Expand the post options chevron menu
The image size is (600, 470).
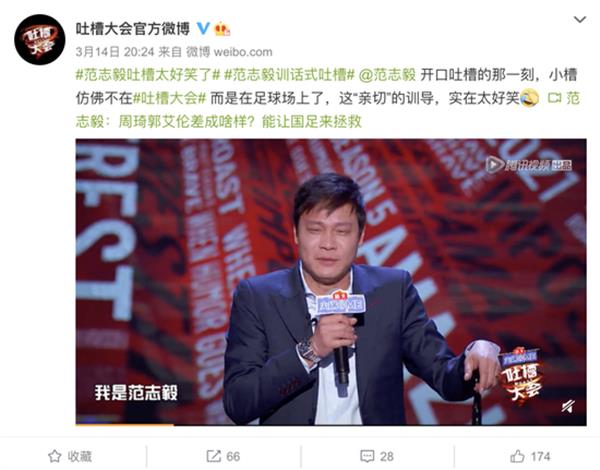pos(580,19)
